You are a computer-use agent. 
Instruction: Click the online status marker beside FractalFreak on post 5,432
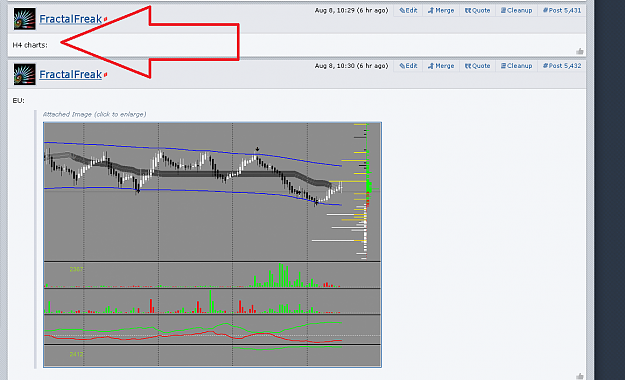pos(105,75)
